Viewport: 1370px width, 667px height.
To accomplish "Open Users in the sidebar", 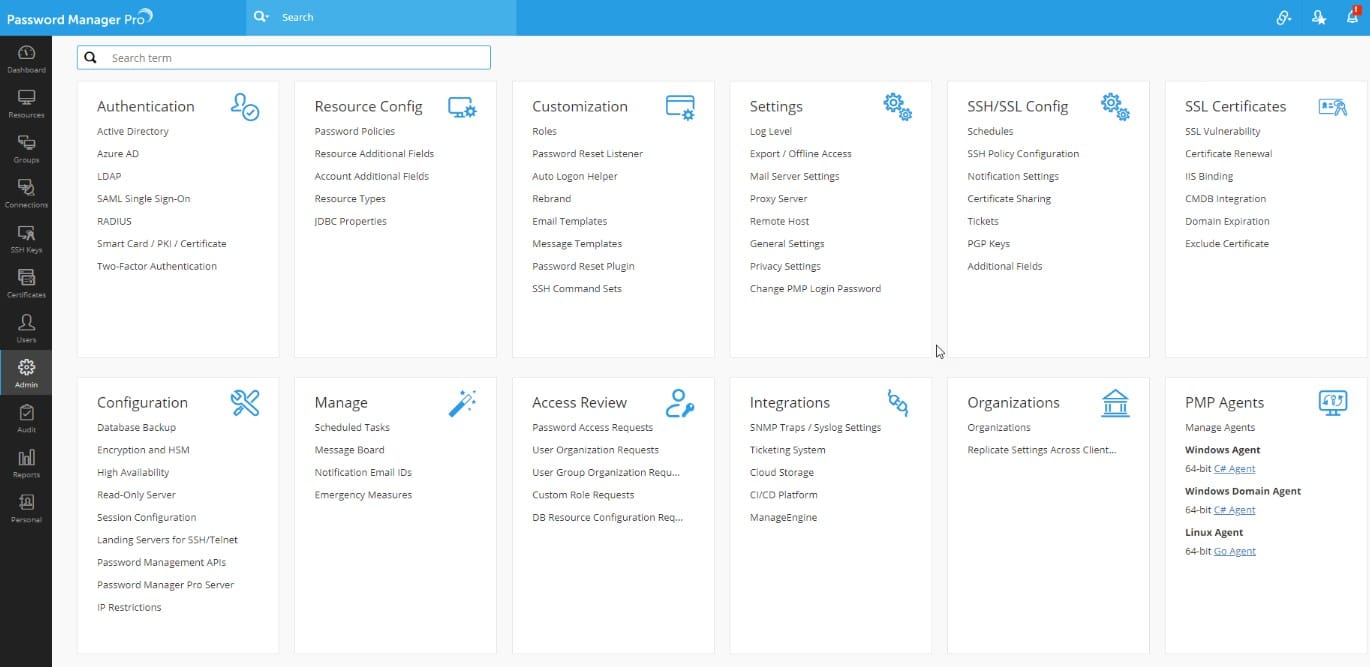I will (26, 329).
